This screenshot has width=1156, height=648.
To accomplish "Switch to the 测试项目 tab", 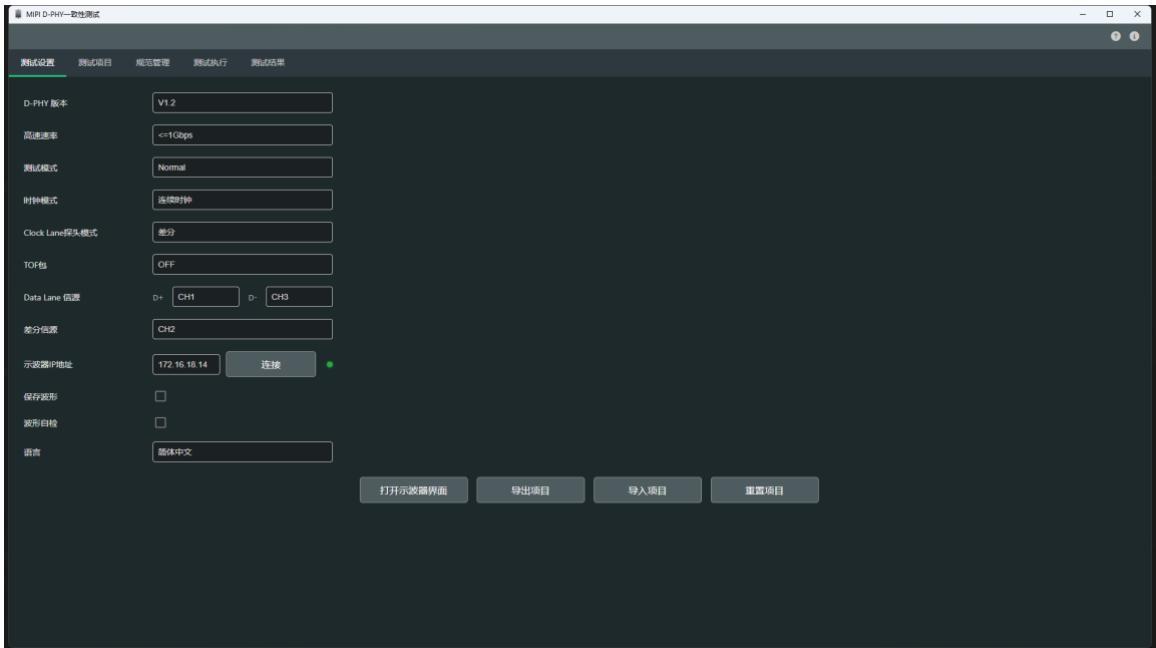I will [95, 63].
